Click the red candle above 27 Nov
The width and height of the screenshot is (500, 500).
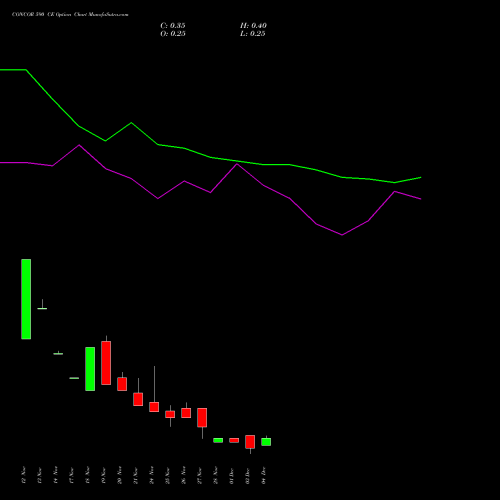pos(202,417)
